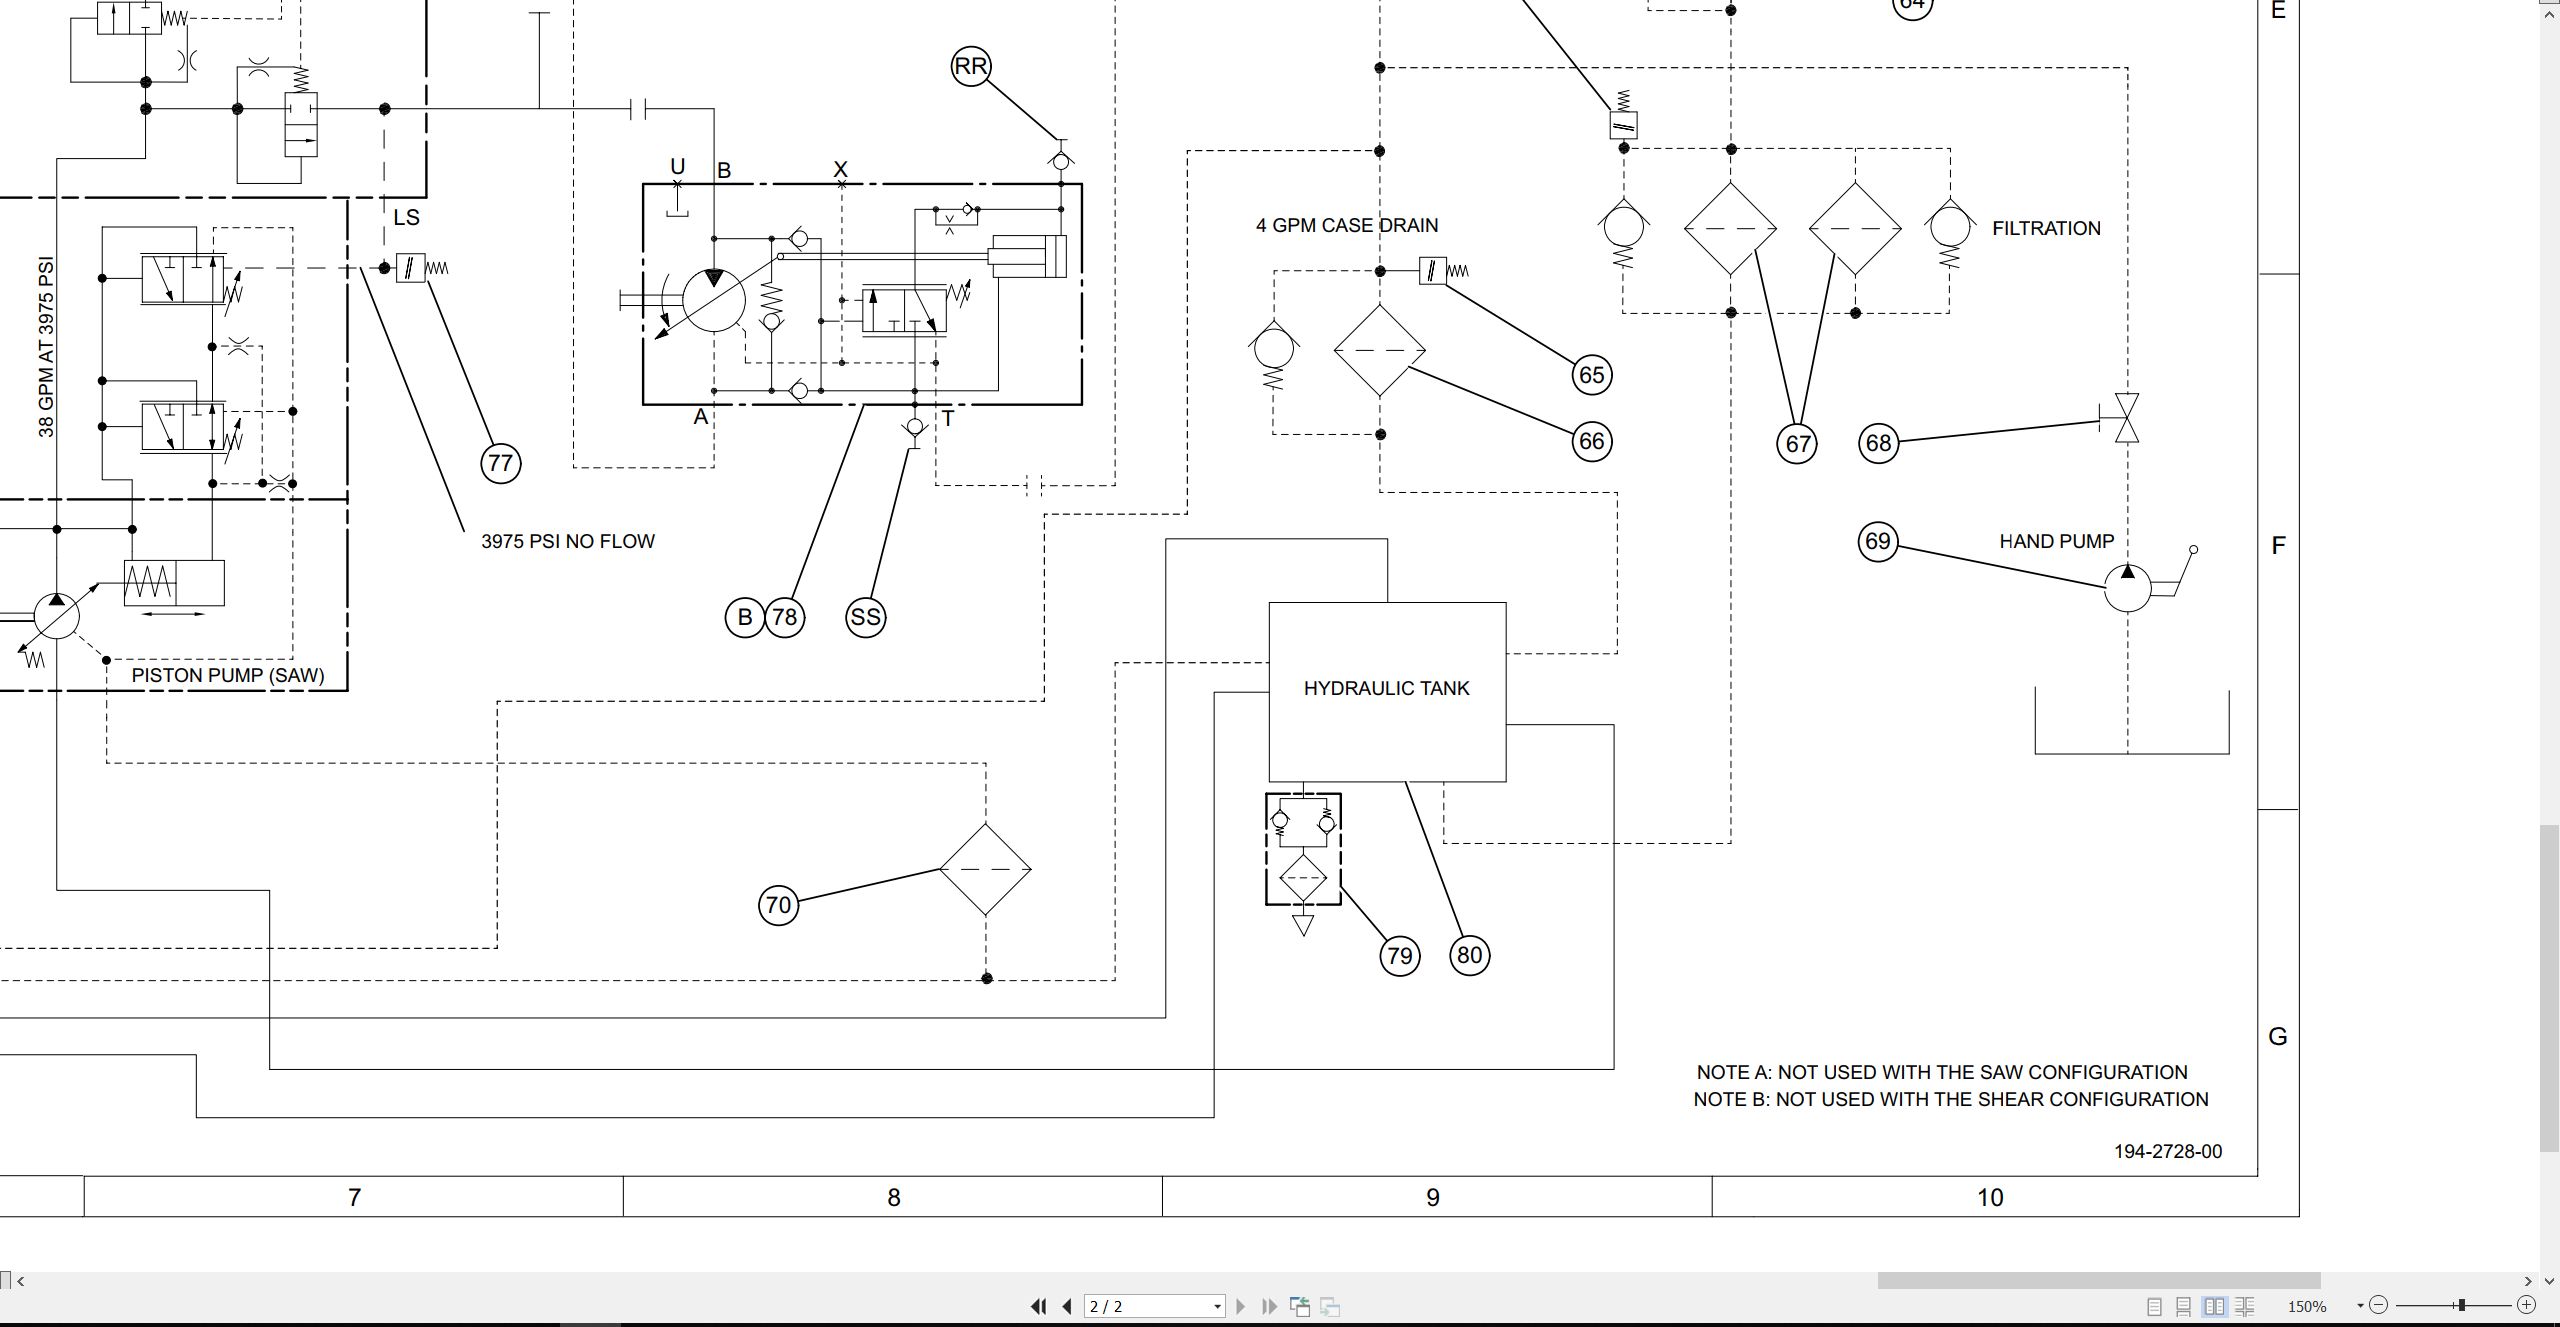The height and width of the screenshot is (1327, 2560).
Task: Click the B callout circle beside 78
Action: tap(744, 617)
